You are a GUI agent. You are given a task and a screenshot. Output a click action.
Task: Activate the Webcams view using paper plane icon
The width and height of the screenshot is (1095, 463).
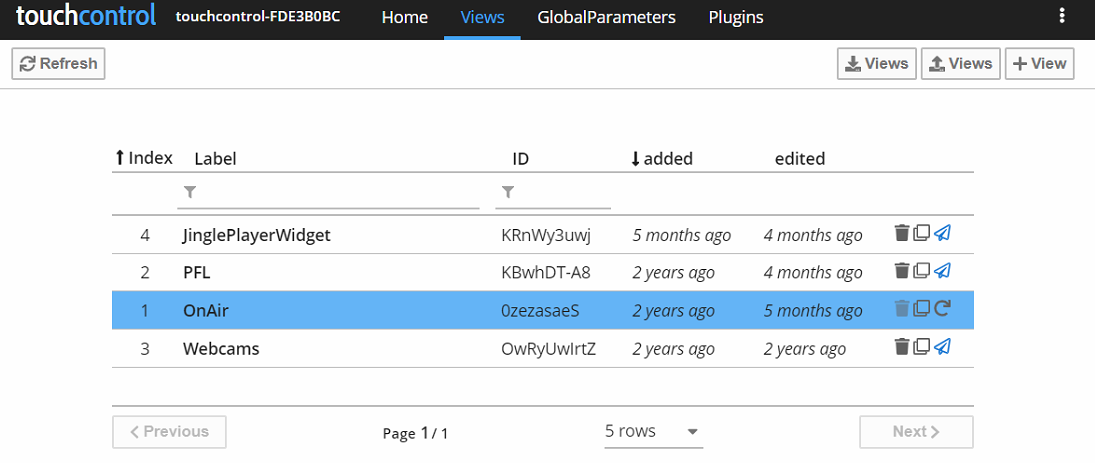click(x=941, y=347)
